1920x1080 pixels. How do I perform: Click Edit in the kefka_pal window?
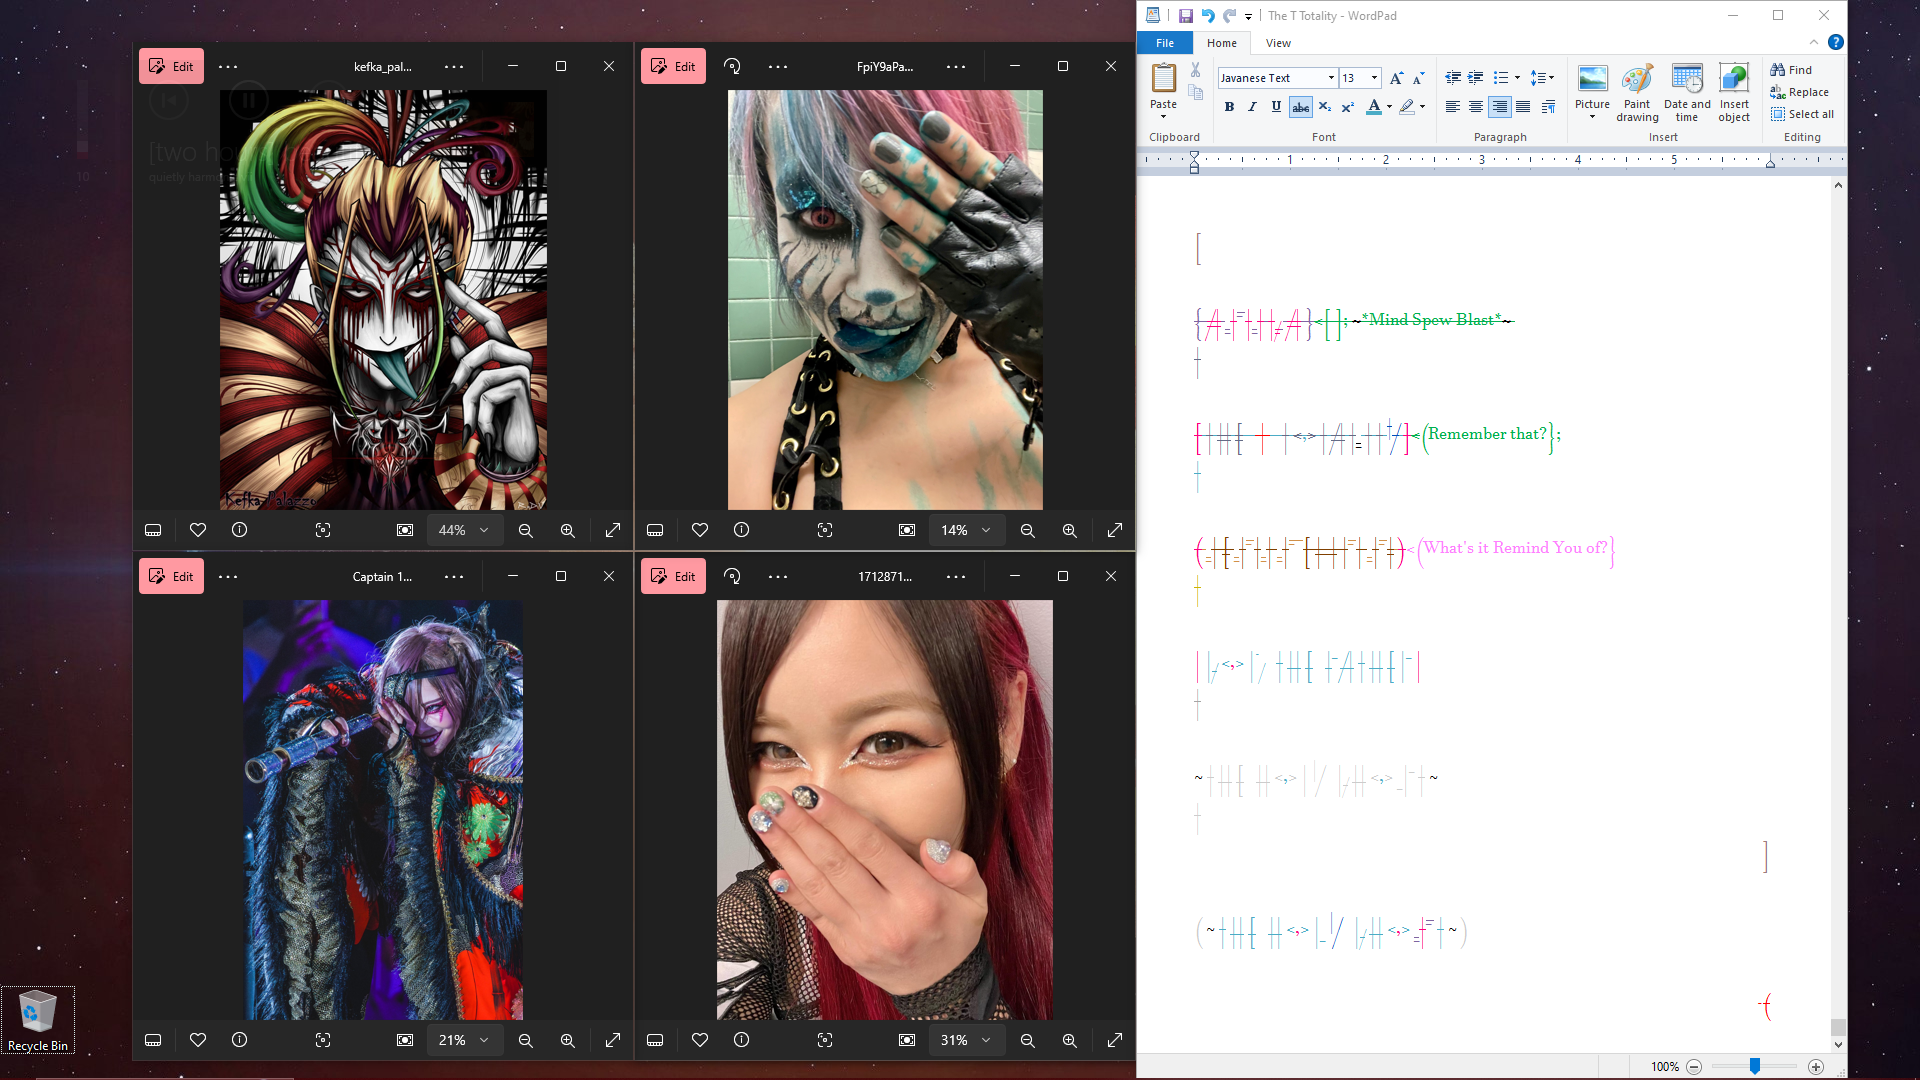(171, 66)
